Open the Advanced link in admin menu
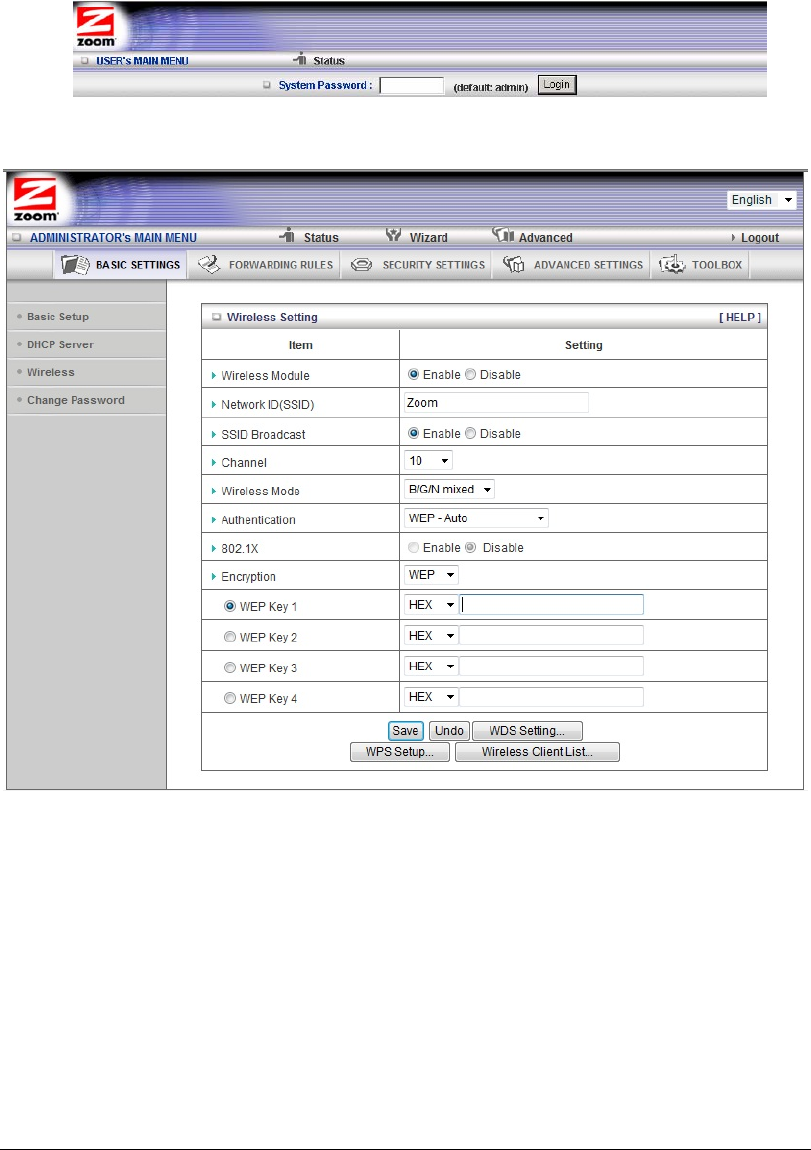Image resolution: width=811 pixels, height=1150 pixels. pos(546,238)
